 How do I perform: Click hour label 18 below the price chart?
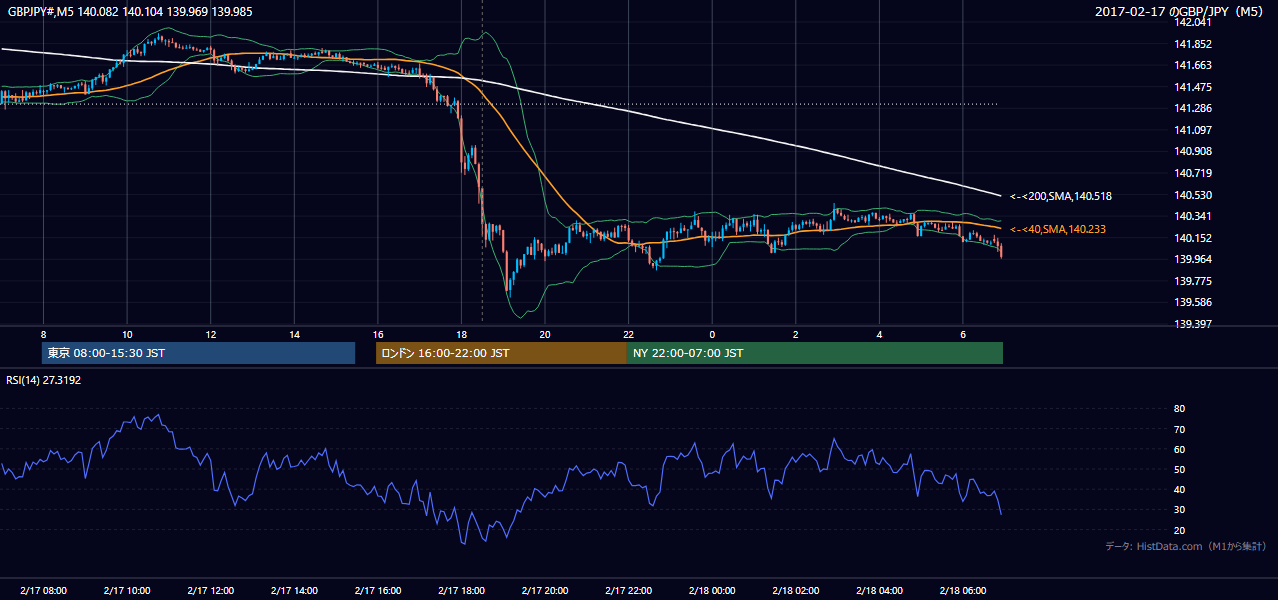[461, 334]
